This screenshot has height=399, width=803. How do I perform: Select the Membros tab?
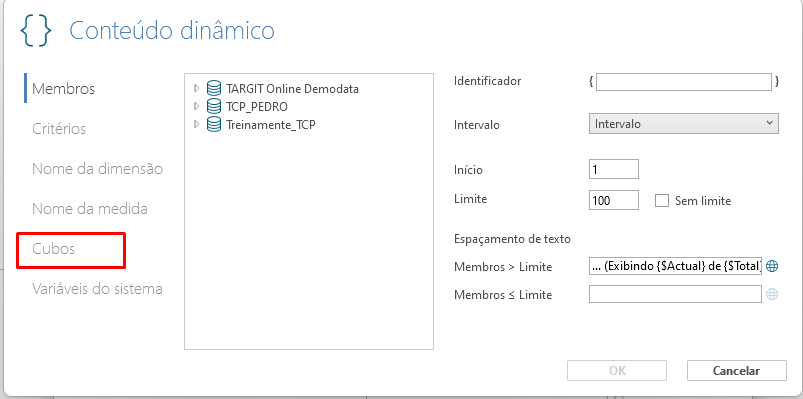point(64,89)
